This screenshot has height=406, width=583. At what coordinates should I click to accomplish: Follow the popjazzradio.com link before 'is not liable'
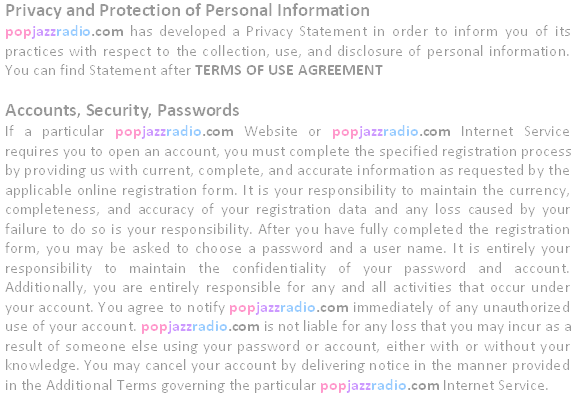coord(200,327)
